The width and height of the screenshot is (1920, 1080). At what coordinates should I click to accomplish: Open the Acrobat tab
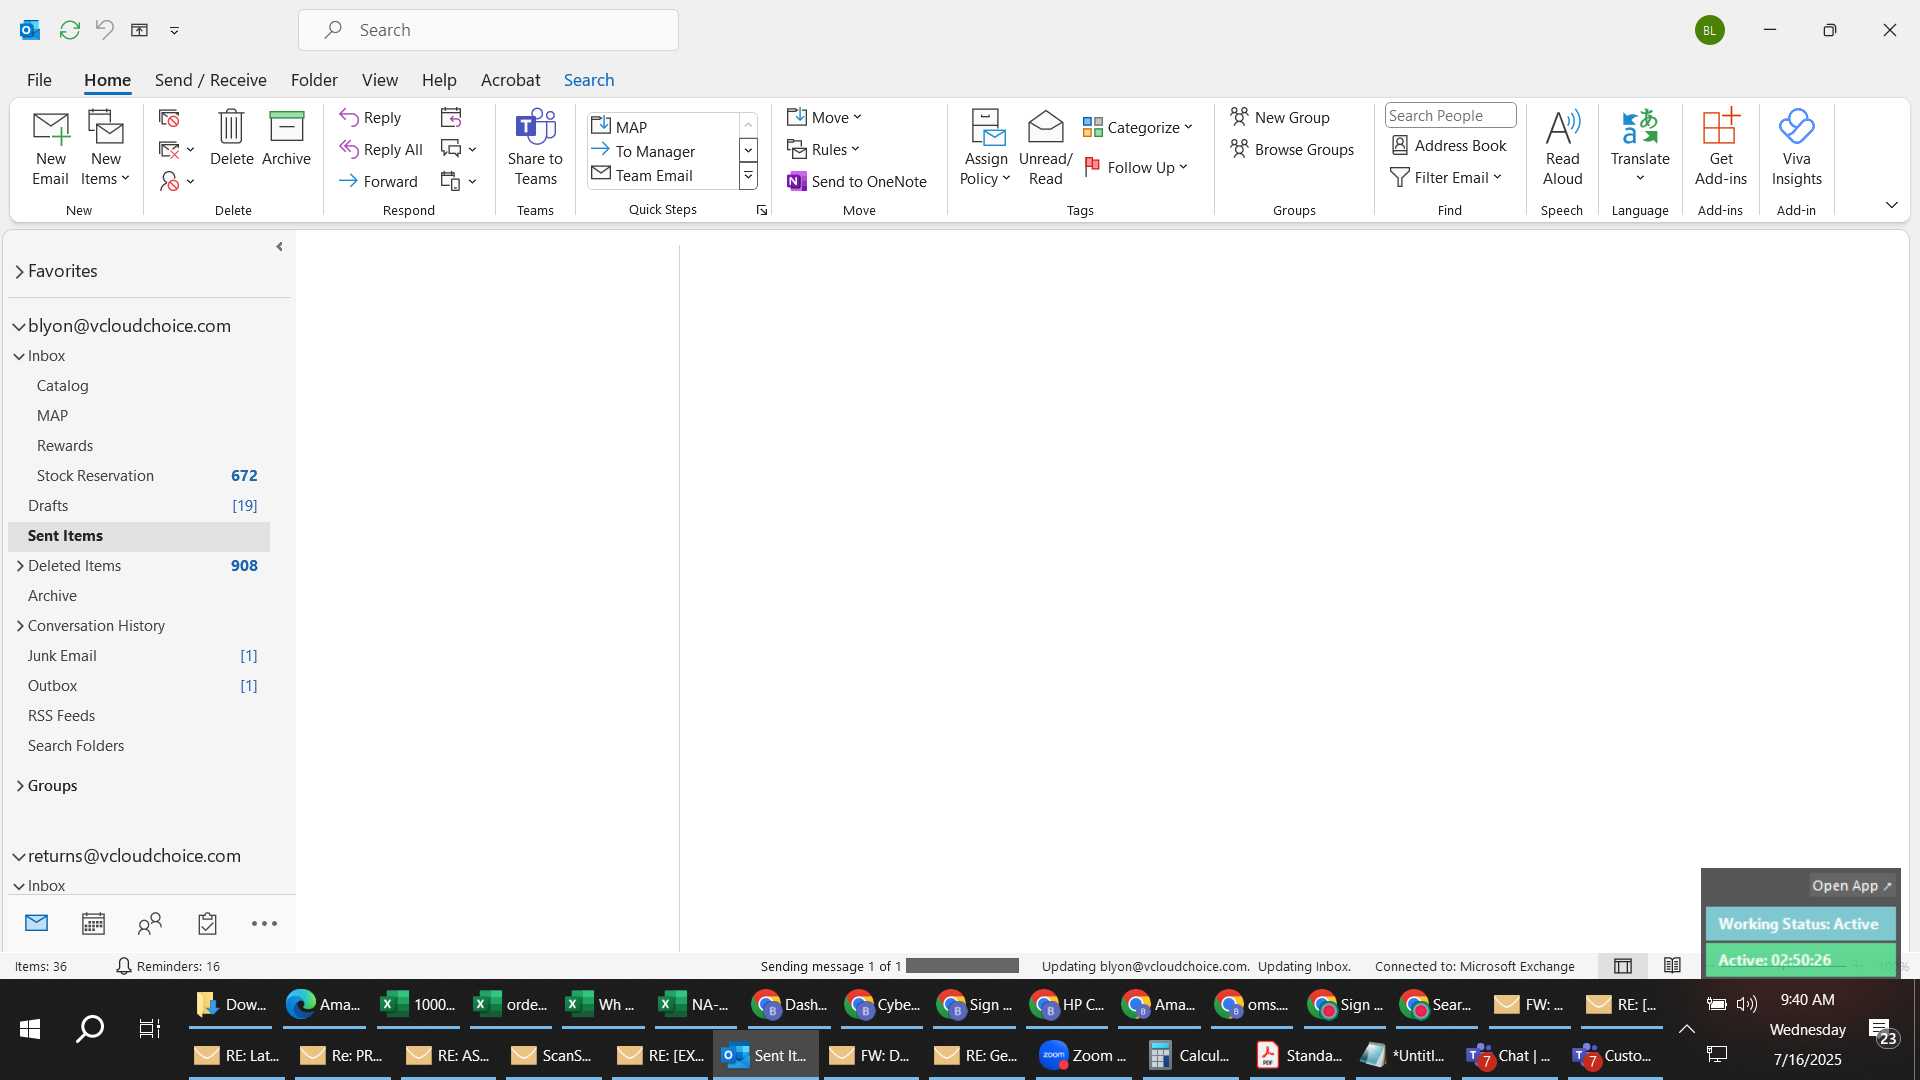510,80
